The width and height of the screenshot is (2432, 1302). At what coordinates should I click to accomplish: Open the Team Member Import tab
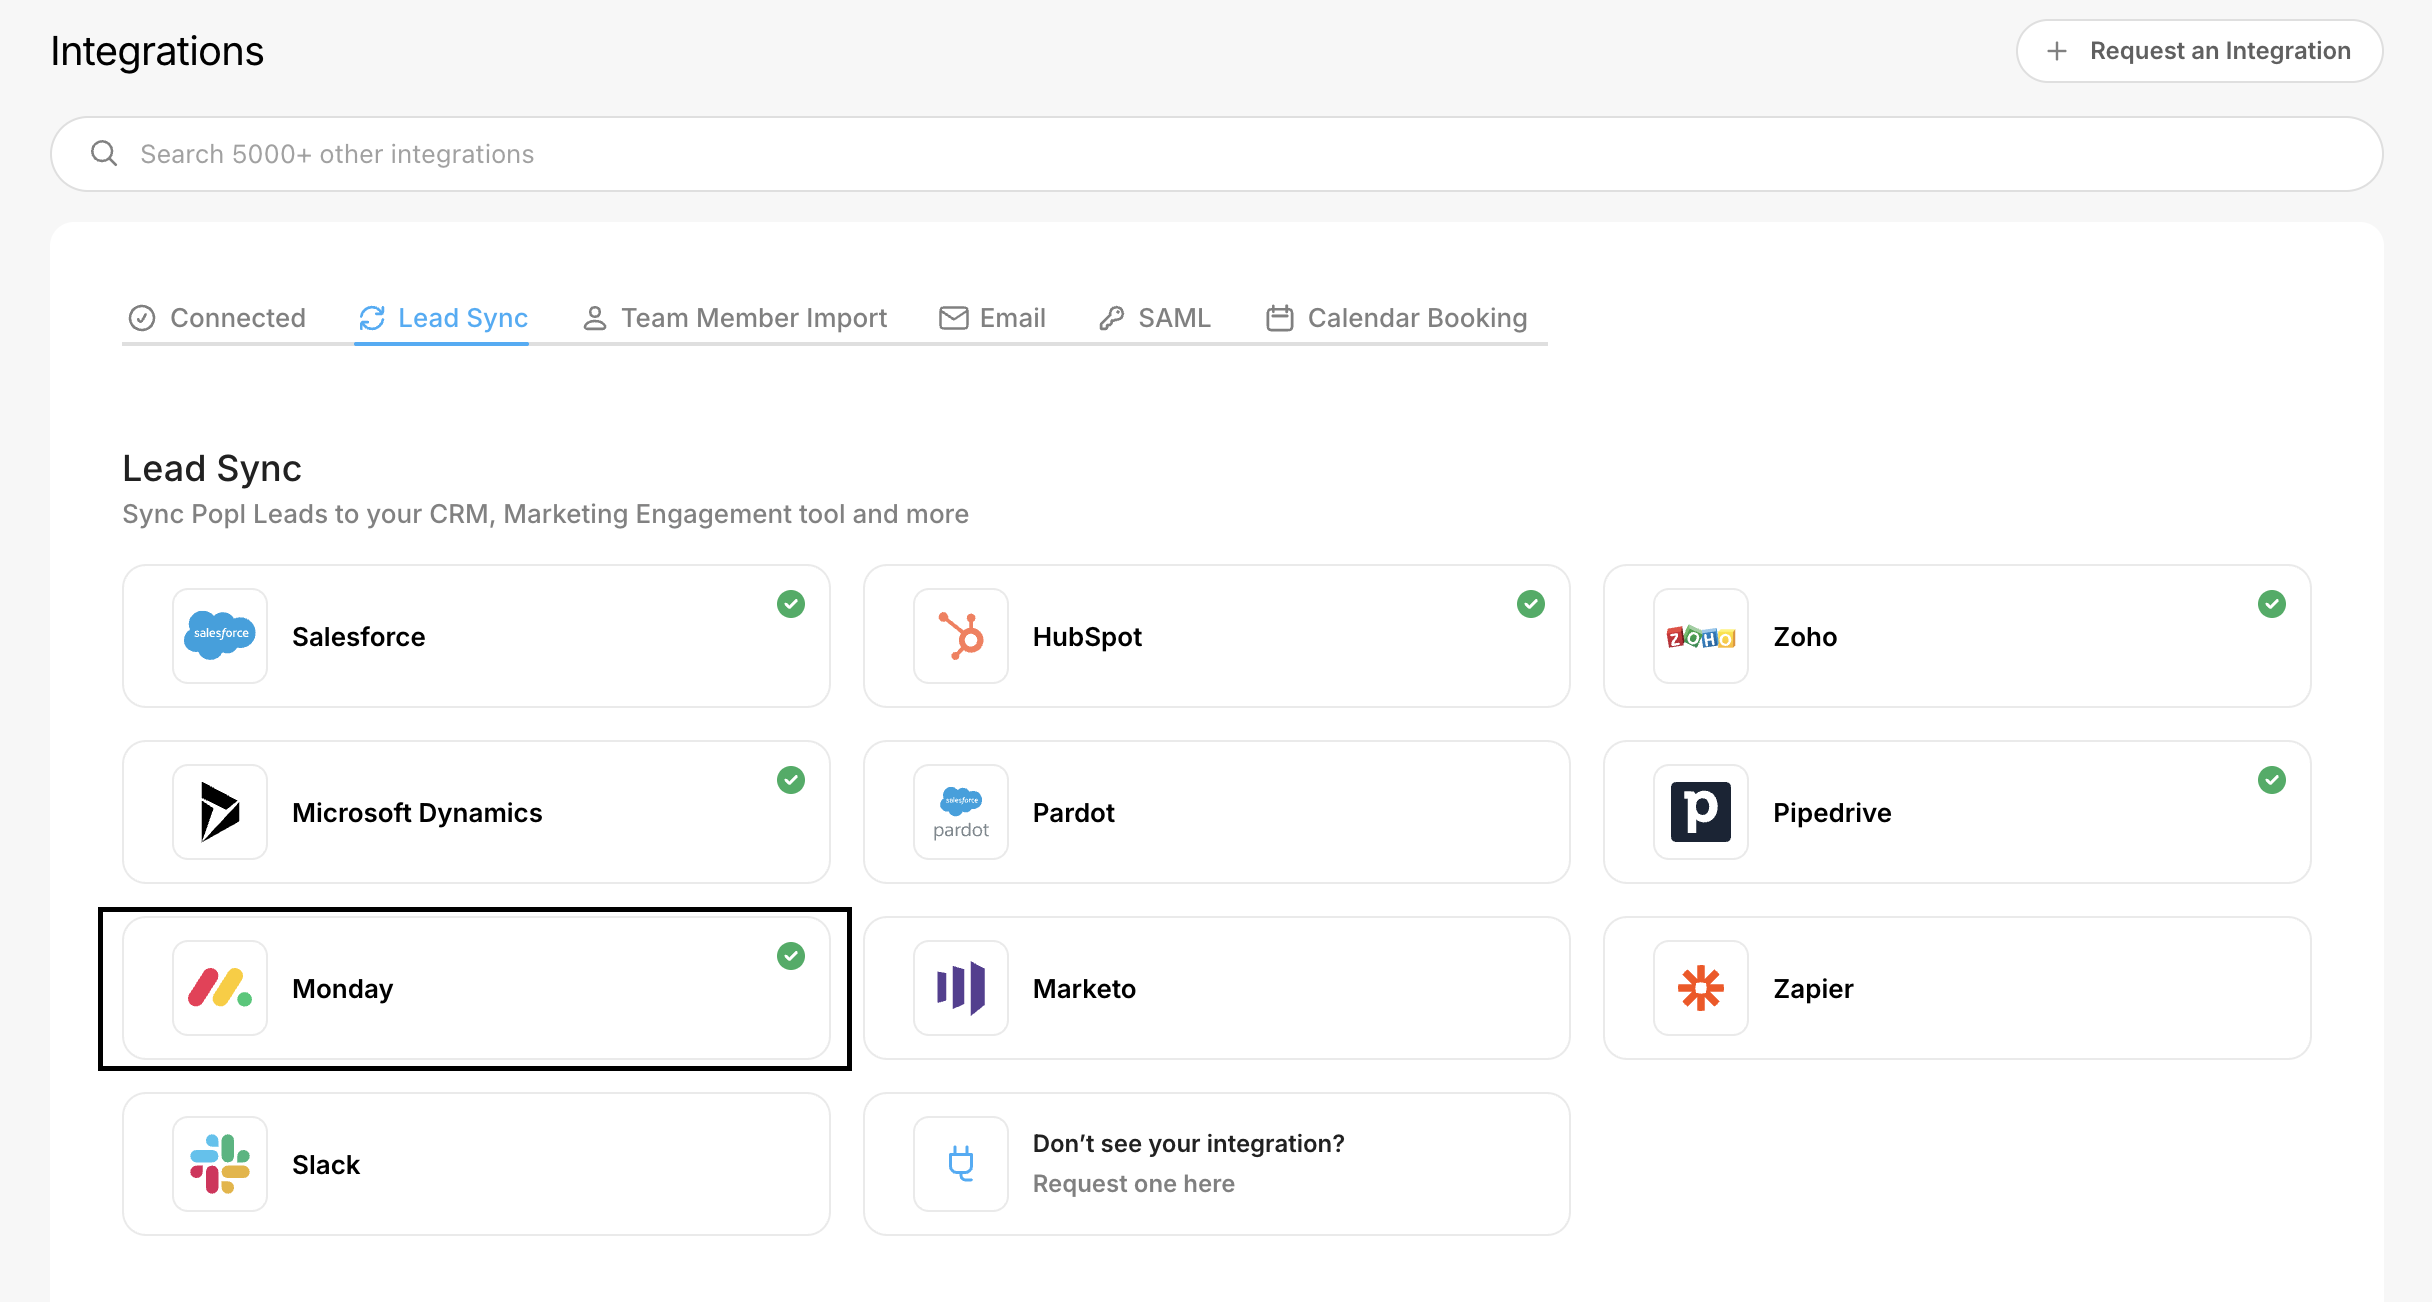point(735,318)
